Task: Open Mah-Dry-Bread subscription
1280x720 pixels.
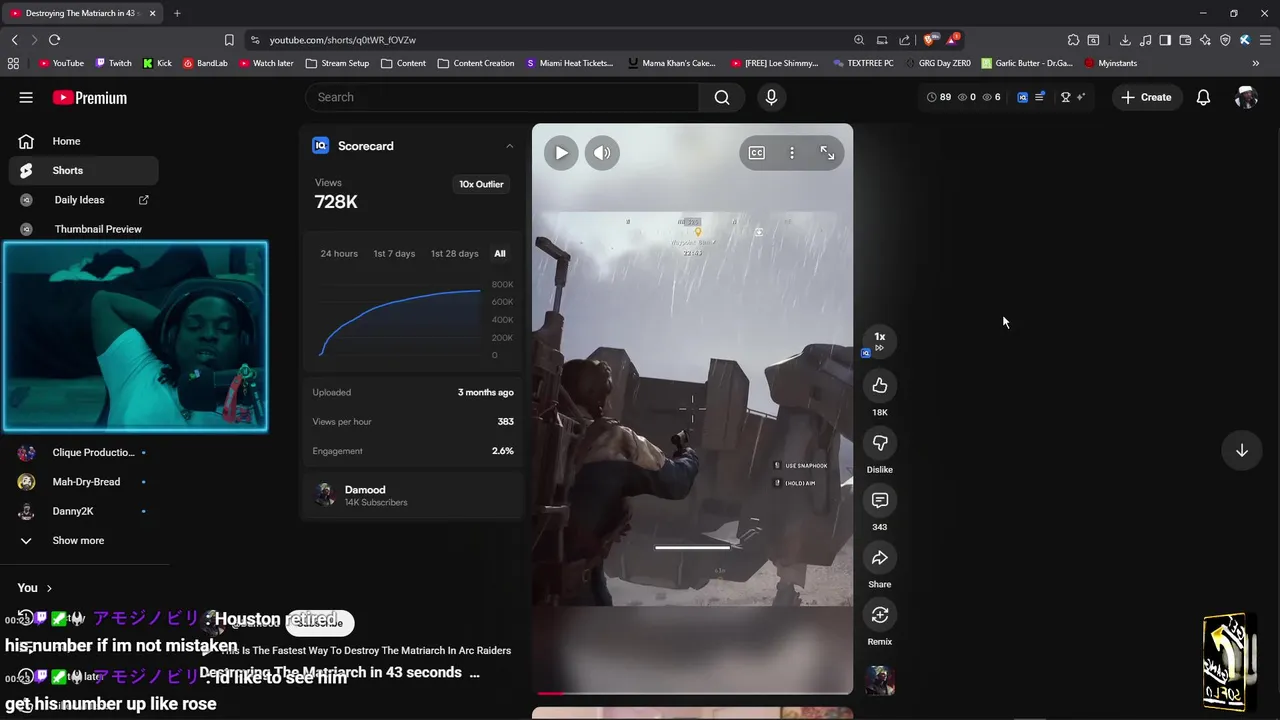Action: click(x=84, y=482)
